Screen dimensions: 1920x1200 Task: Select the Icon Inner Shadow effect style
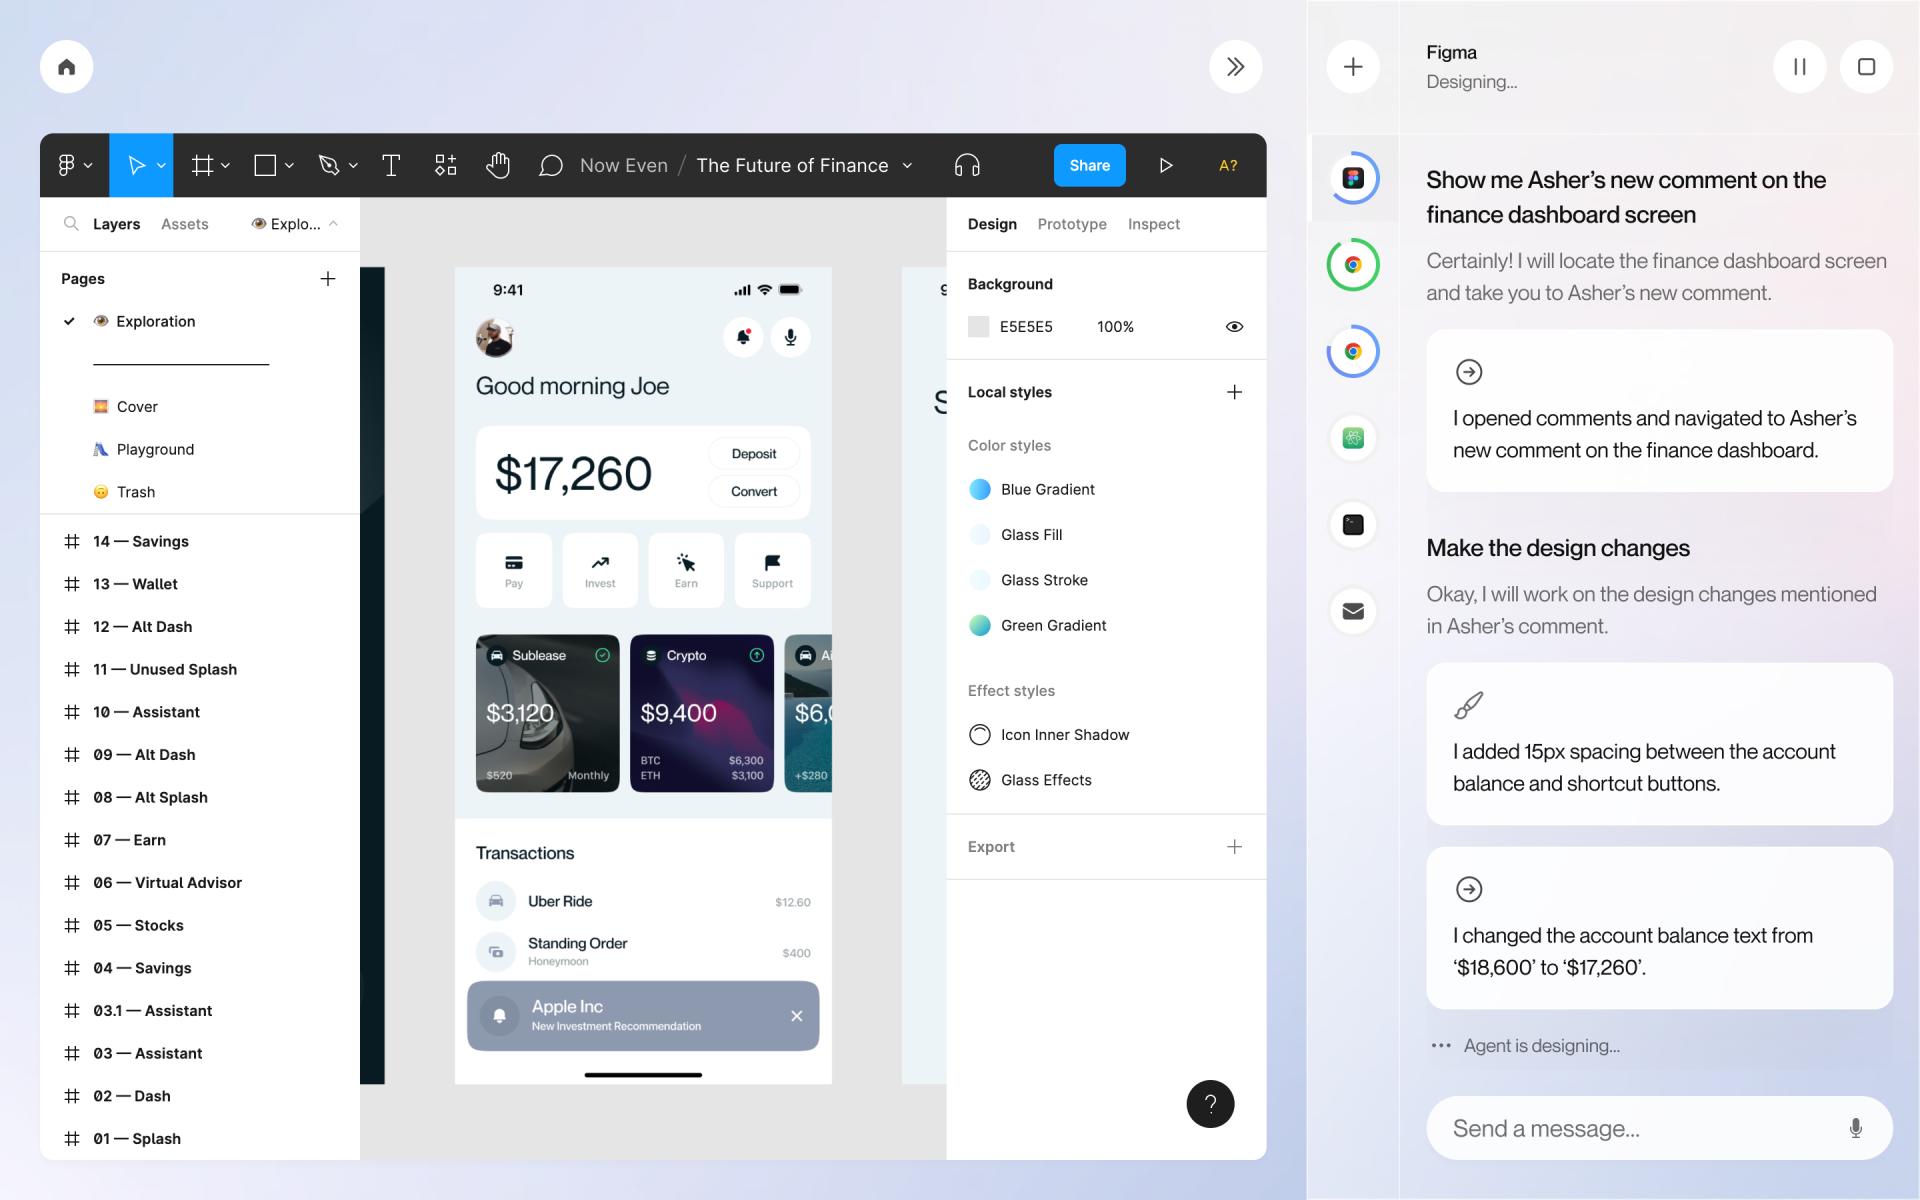coord(1049,735)
